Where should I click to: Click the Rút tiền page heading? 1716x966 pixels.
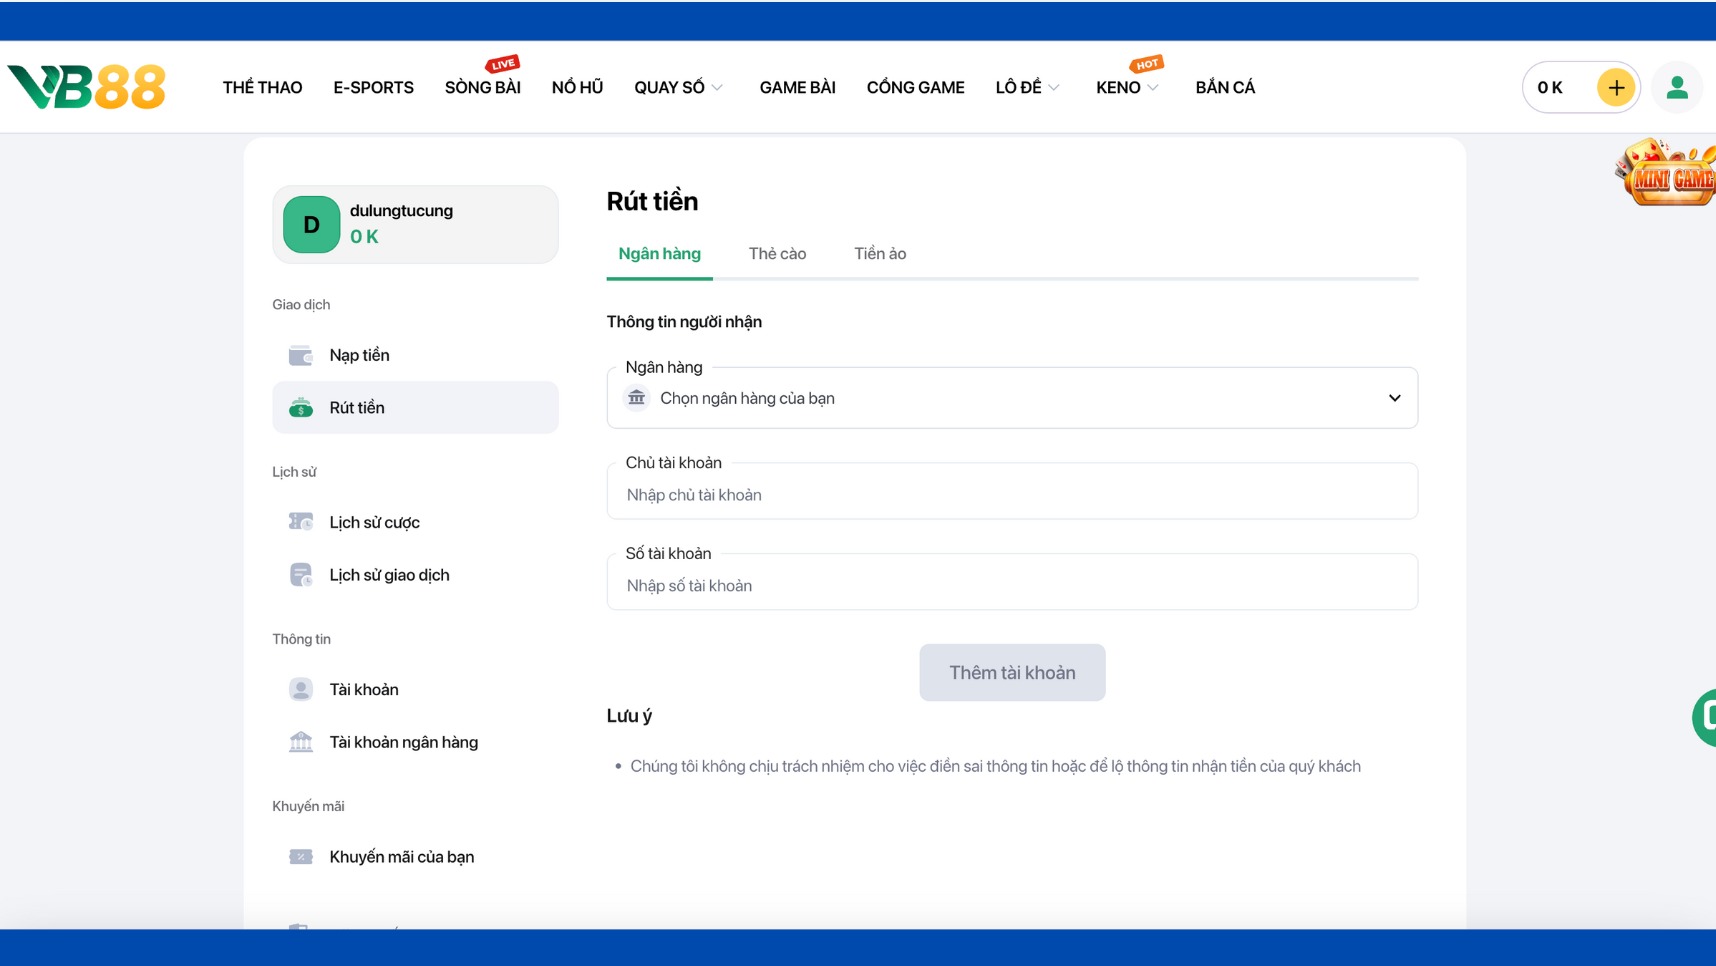coord(652,201)
